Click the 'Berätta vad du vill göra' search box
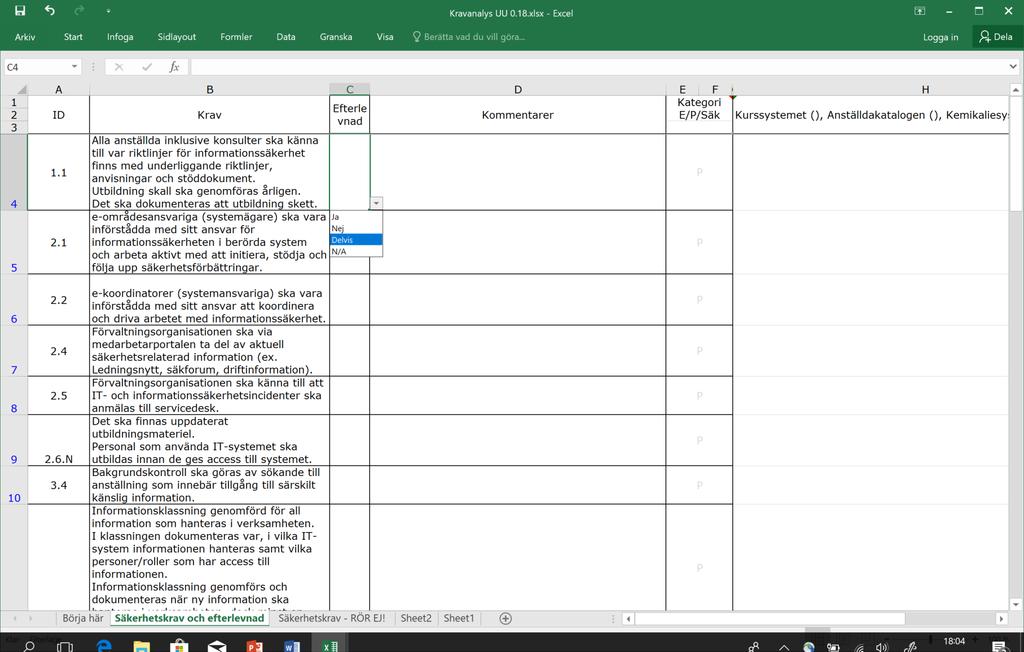Screen dimensions: 1024x652 468,37
